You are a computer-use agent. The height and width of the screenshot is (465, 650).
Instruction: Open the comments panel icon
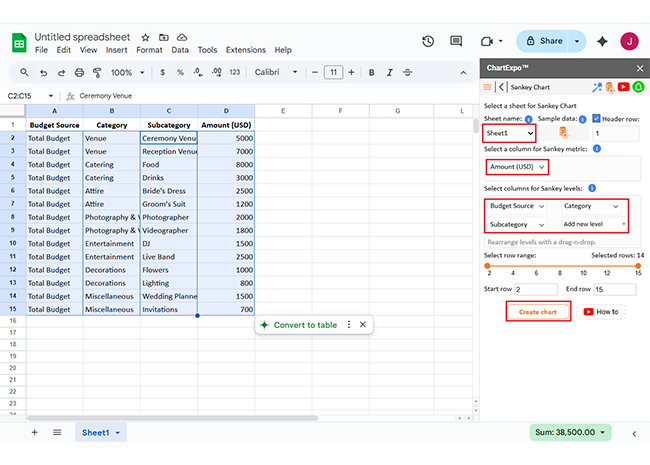457,41
